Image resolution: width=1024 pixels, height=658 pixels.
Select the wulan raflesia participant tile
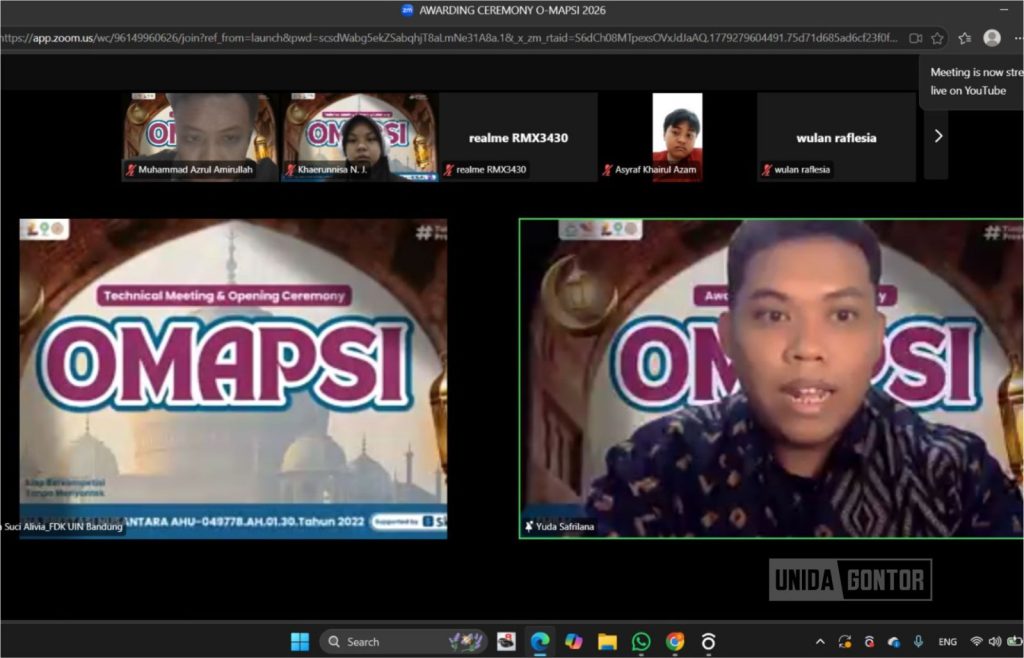click(836, 136)
